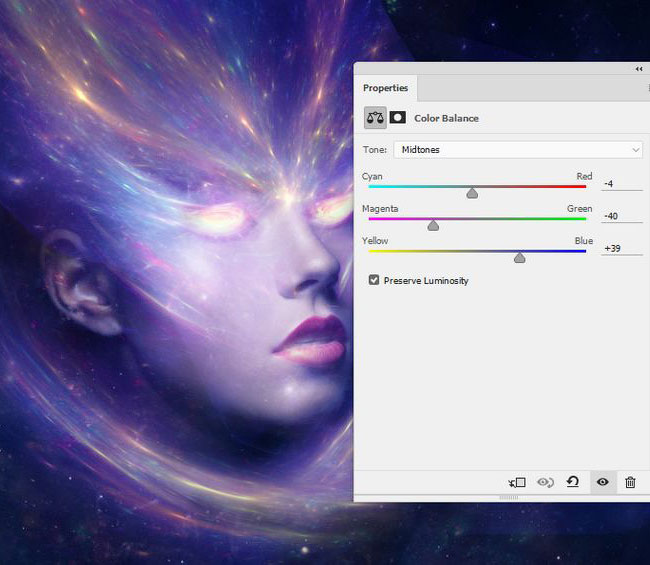Click the Yellow-Blue slider handle
Screen dimensions: 650x565
pyautogui.click(x=519, y=258)
